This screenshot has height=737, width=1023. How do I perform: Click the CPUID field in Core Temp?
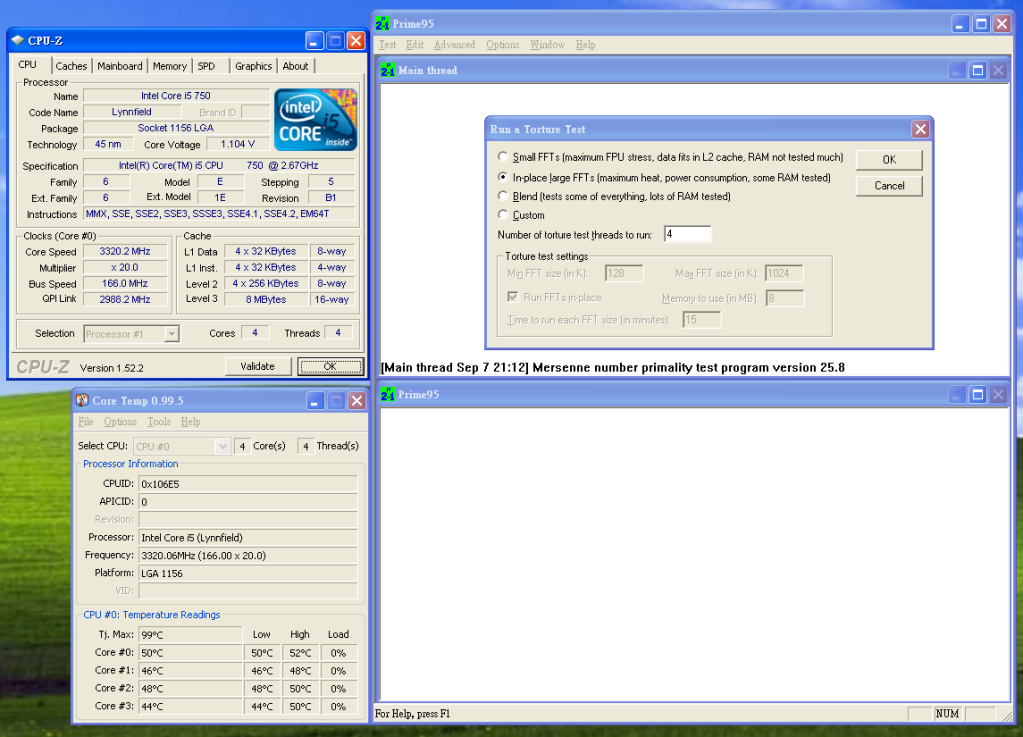pos(248,484)
